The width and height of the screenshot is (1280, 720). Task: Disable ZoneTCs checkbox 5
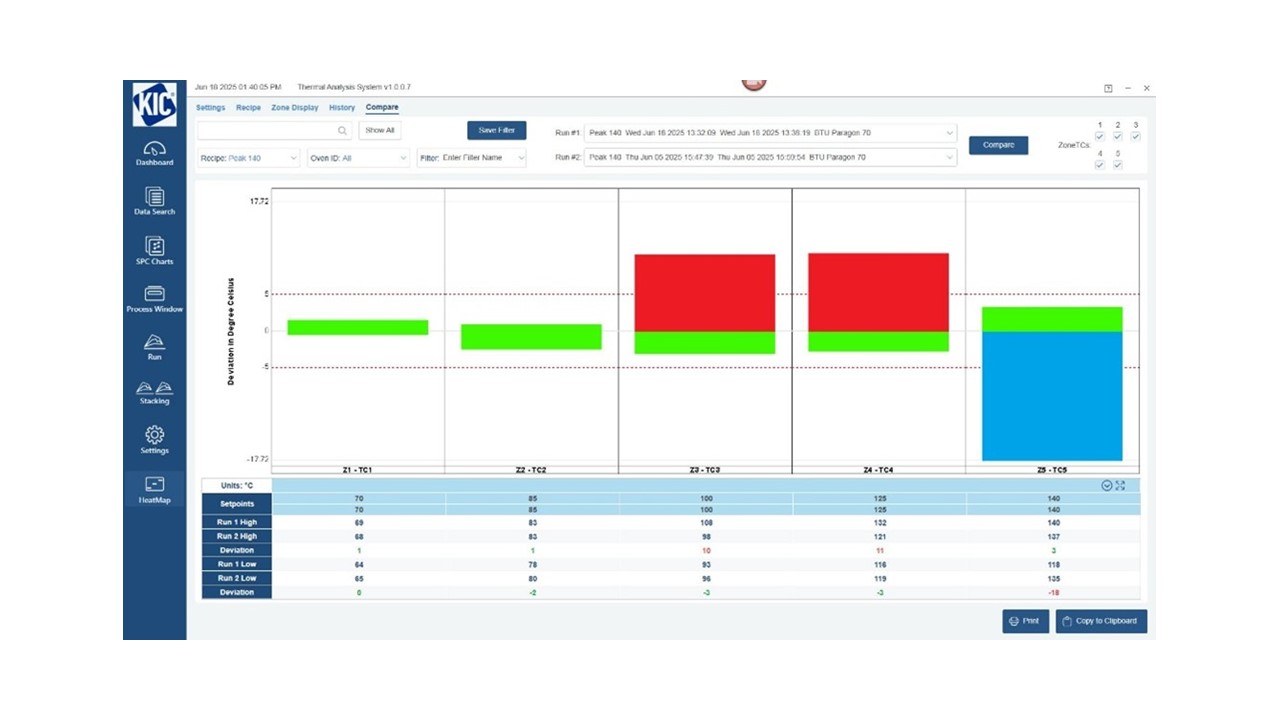point(1118,165)
